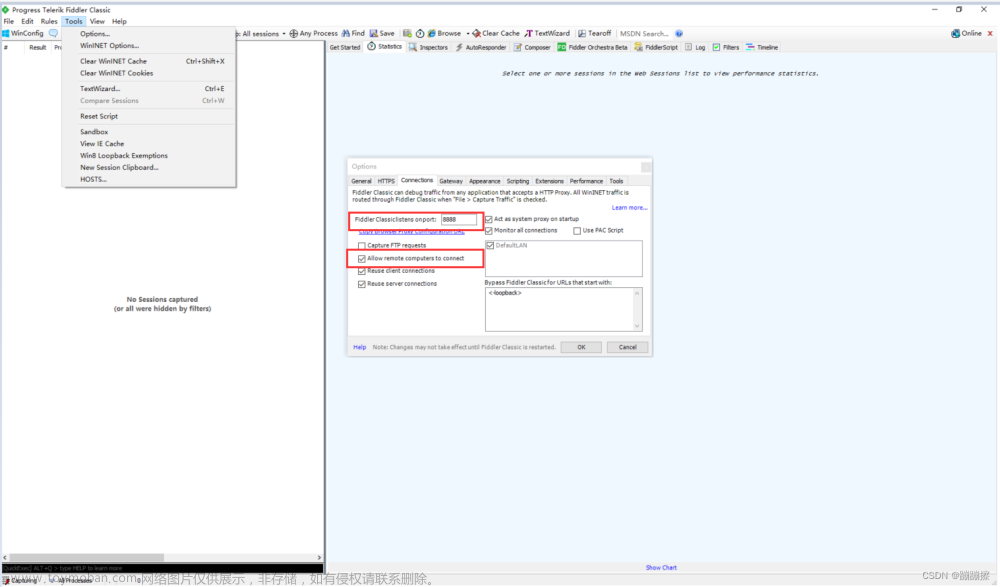Click the Find binoculars icon
1000x587 pixels.
click(x=346, y=33)
